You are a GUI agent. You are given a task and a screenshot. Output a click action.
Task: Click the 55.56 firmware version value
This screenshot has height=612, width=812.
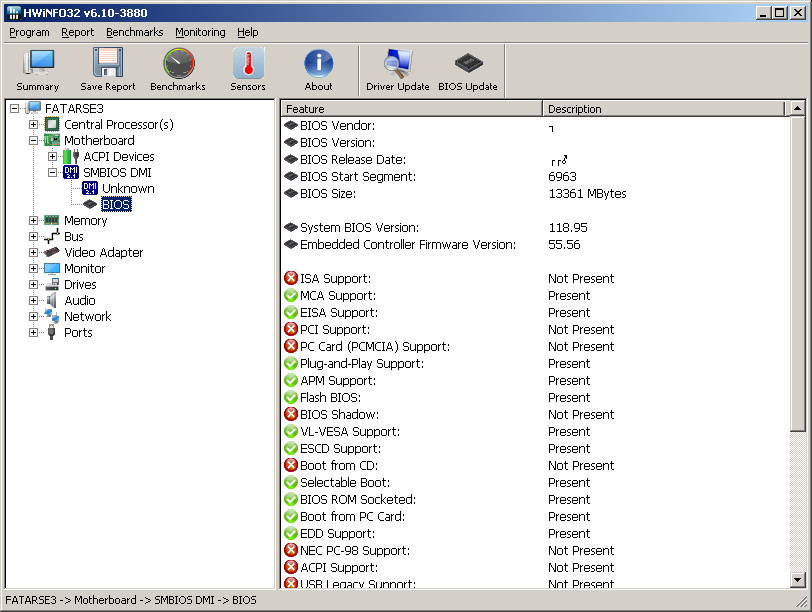(564, 244)
